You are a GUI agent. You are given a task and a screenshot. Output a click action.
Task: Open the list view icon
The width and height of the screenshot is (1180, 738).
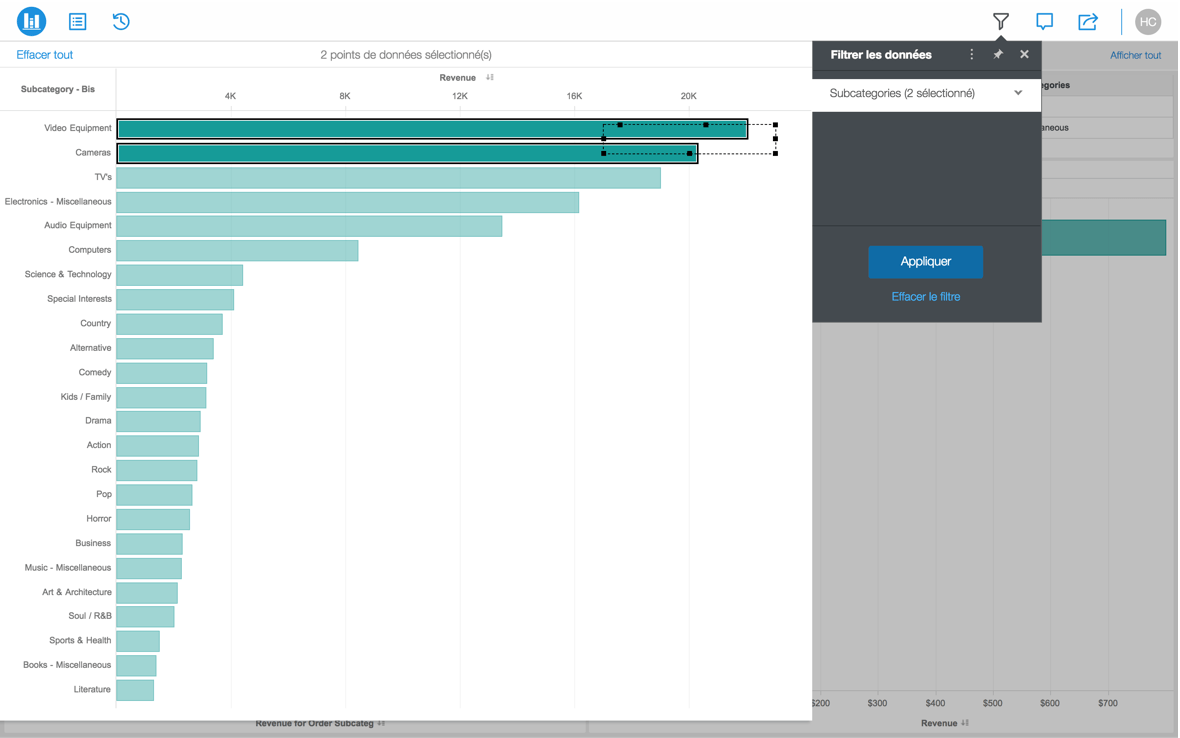tap(78, 22)
